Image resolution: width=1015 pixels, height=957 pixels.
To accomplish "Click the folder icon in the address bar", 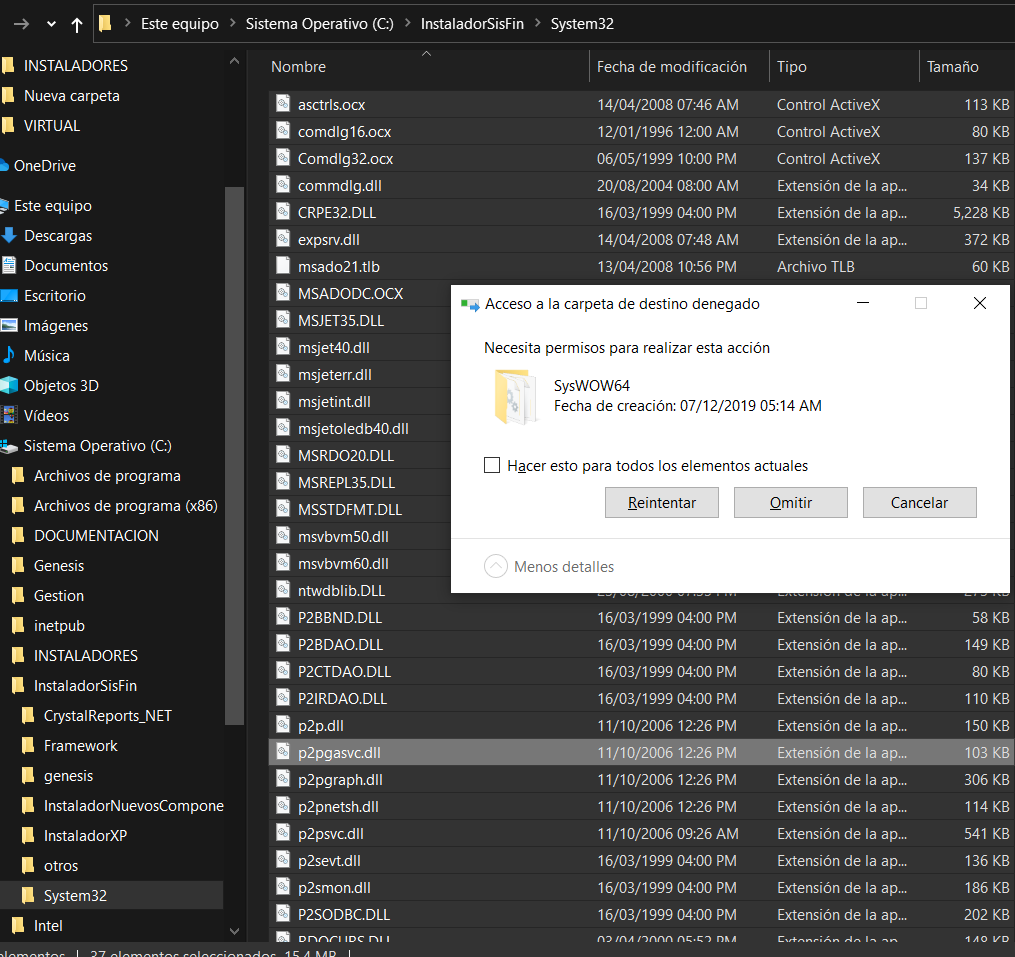I will (105, 24).
